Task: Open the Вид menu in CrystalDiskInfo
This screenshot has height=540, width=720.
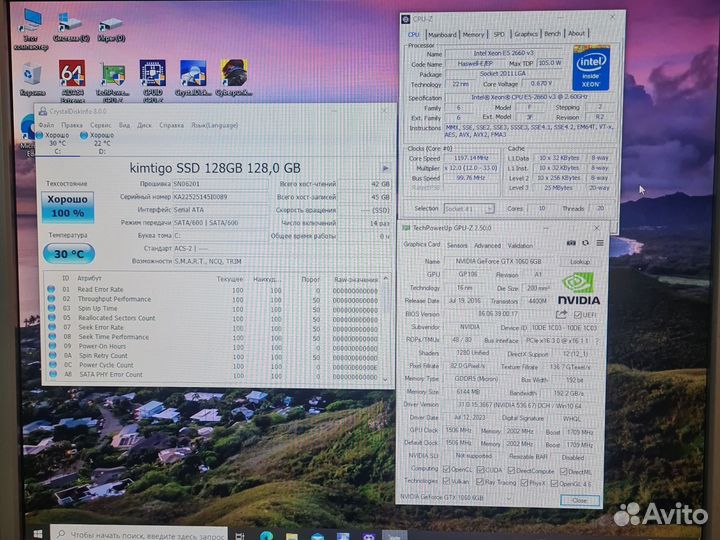Action: coord(124,125)
